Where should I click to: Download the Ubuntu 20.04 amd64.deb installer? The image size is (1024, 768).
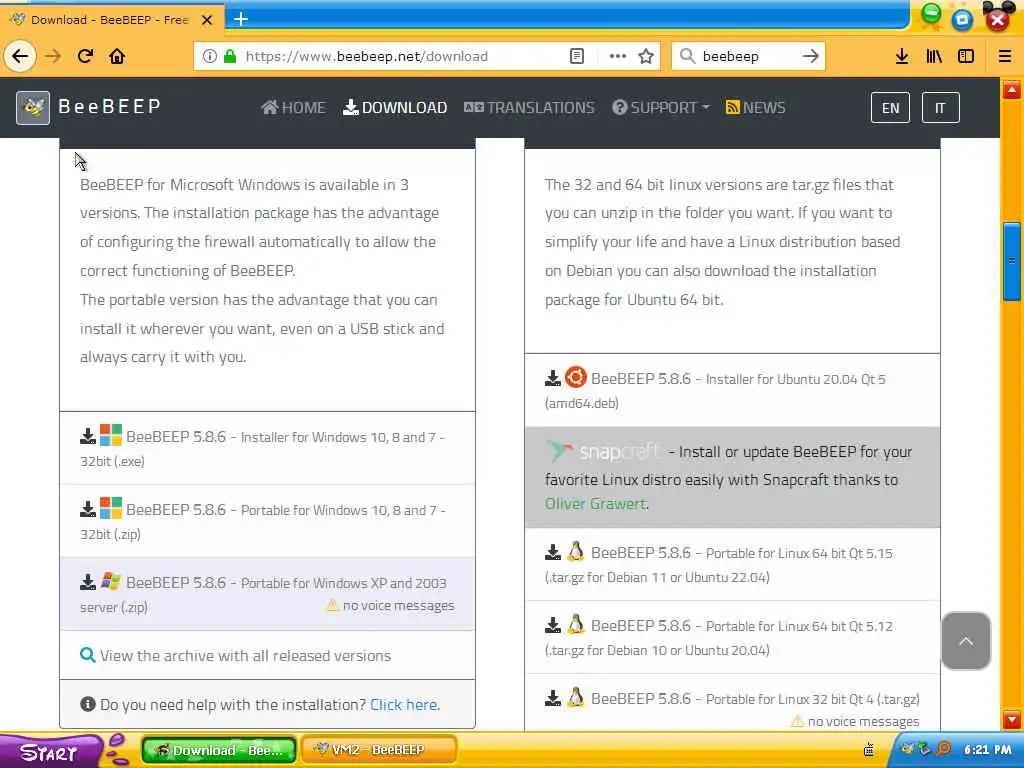[x=732, y=390]
